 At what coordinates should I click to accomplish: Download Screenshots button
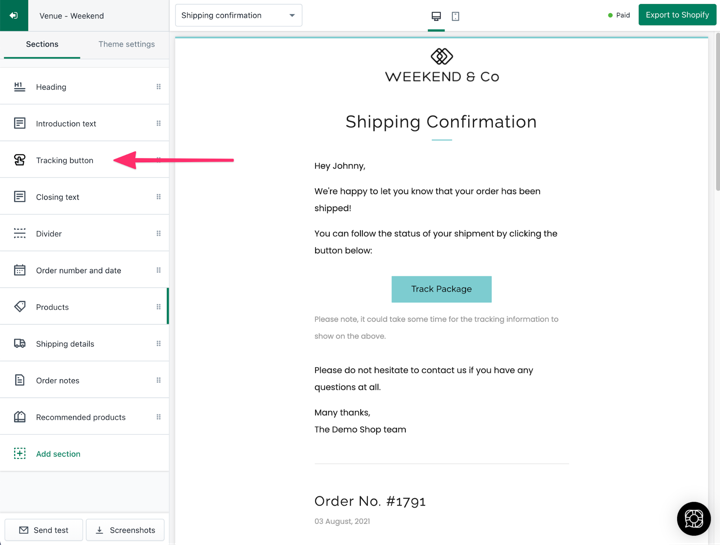pyautogui.click(x=125, y=530)
